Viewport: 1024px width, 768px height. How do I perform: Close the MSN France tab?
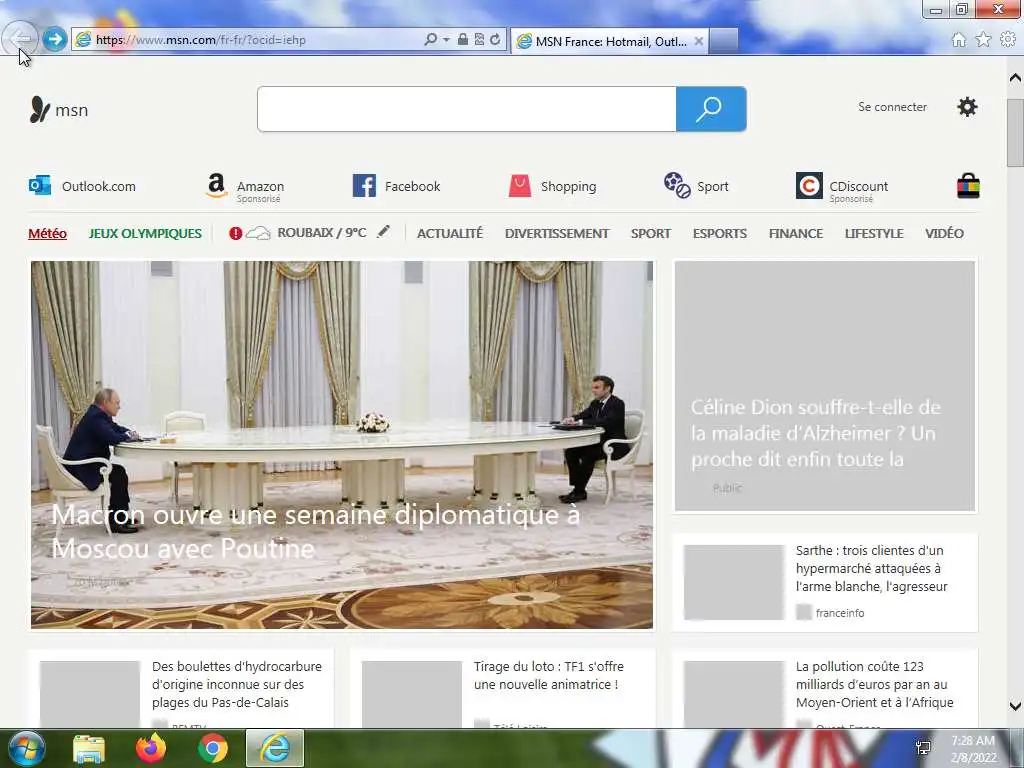699,41
